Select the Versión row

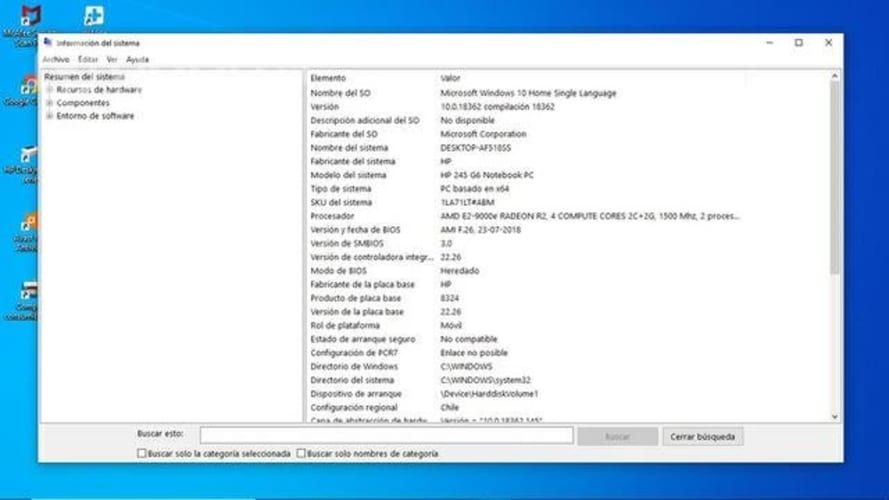click(569, 107)
